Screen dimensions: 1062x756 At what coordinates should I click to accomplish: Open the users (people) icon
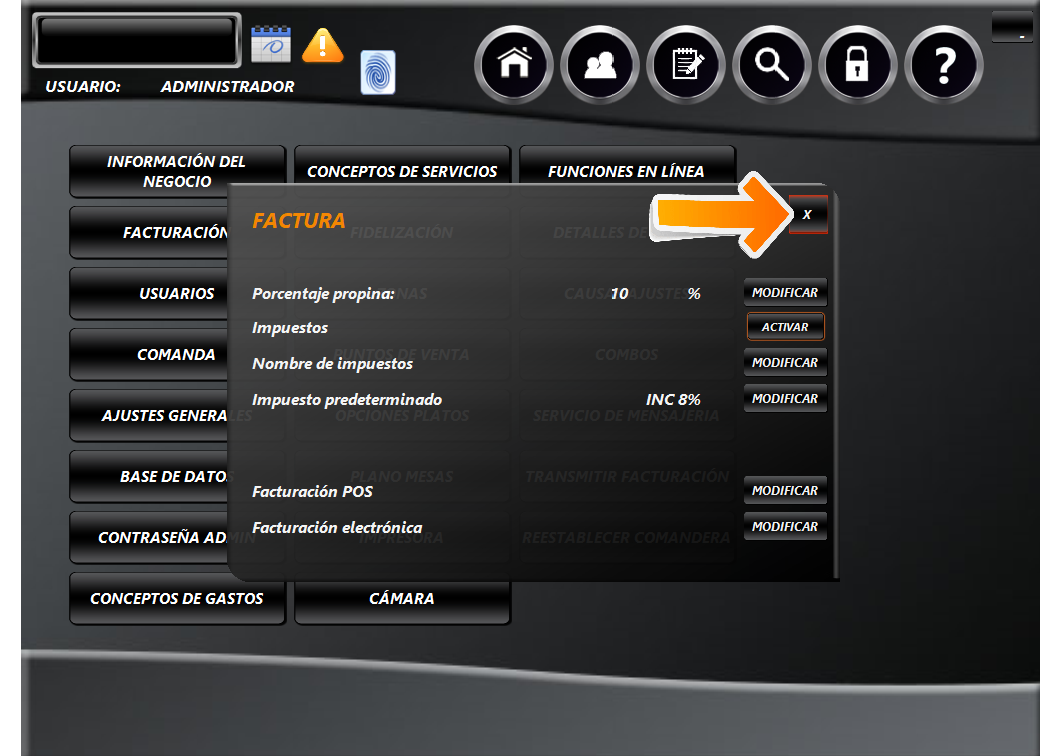coord(601,65)
